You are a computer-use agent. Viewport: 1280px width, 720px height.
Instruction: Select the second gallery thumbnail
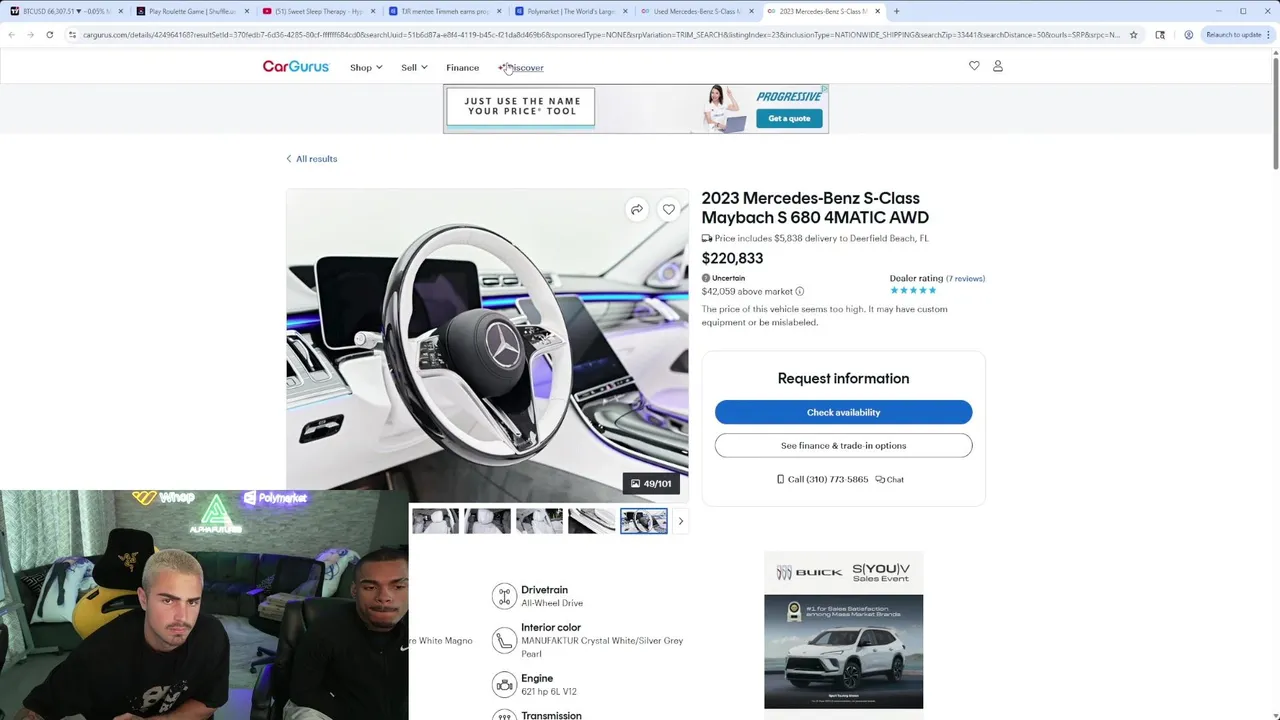(x=487, y=521)
